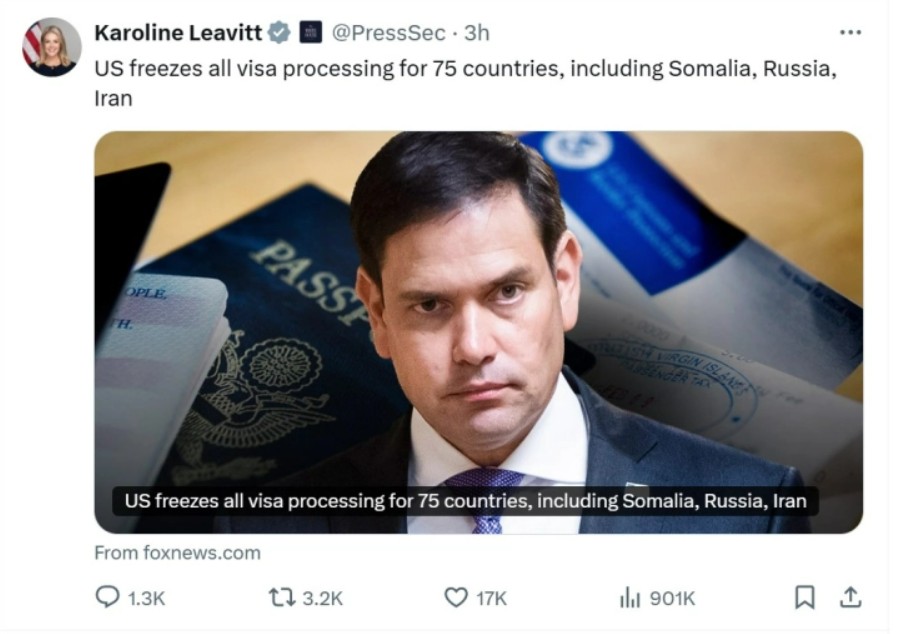Open the @PressSec handle link
The width and height of the screenshot is (911, 634).
click(388, 33)
